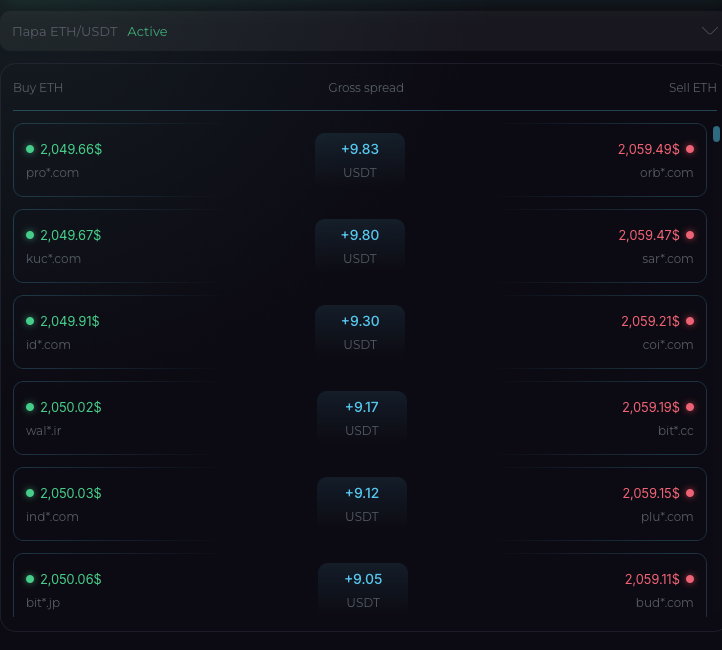
Task: Click the Buy ETH column header
Action: click(38, 87)
